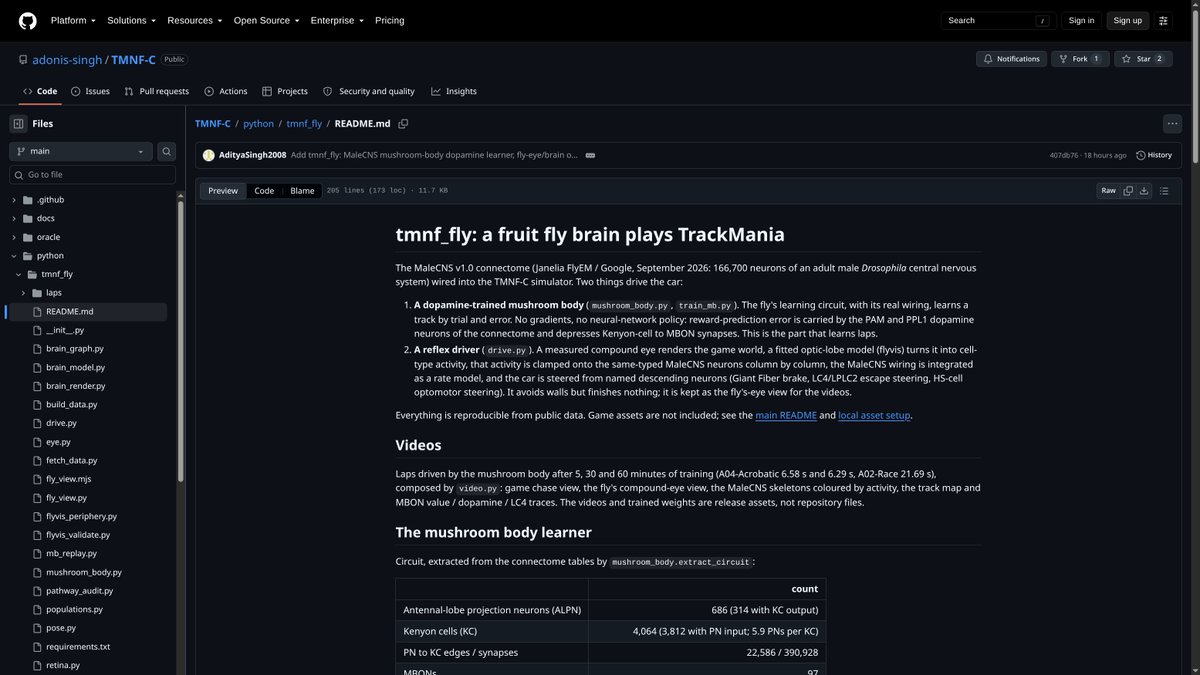Screen dimensions: 1200x675
Task: Open mushroom_body.py in file tree
Action: click(84, 572)
